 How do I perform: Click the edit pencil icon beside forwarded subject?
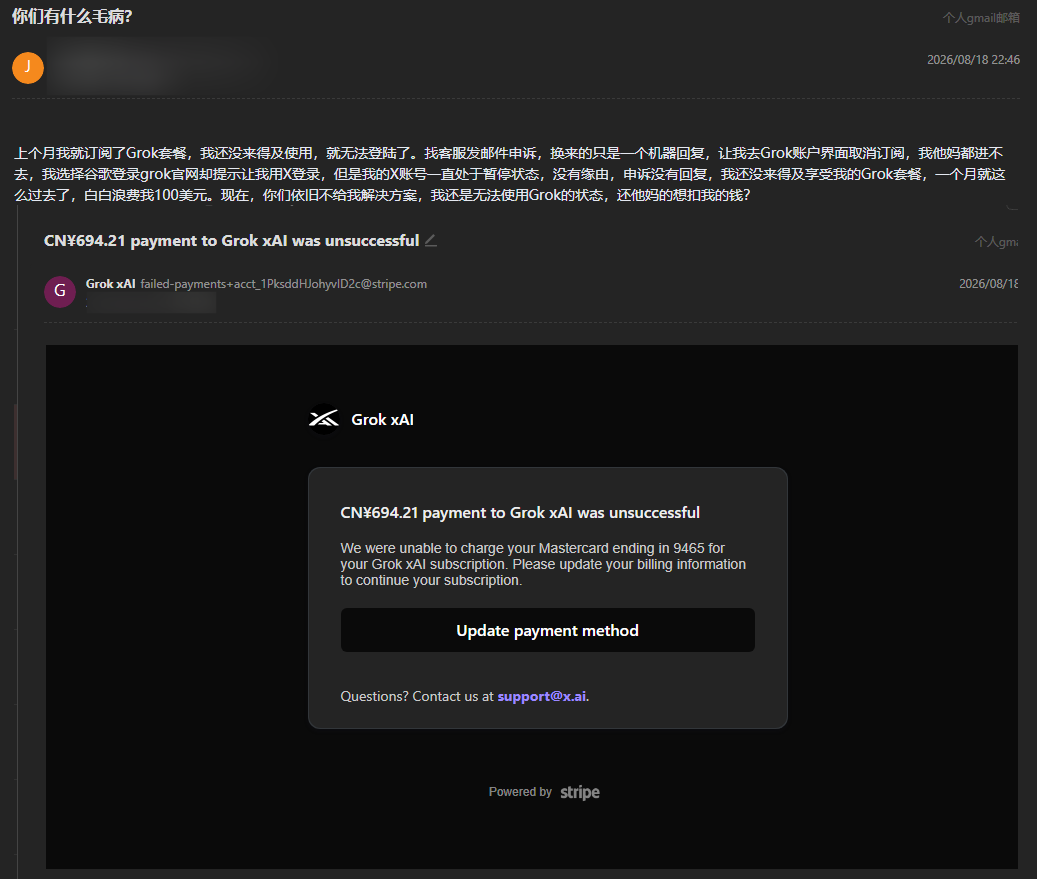pyautogui.click(x=431, y=241)
